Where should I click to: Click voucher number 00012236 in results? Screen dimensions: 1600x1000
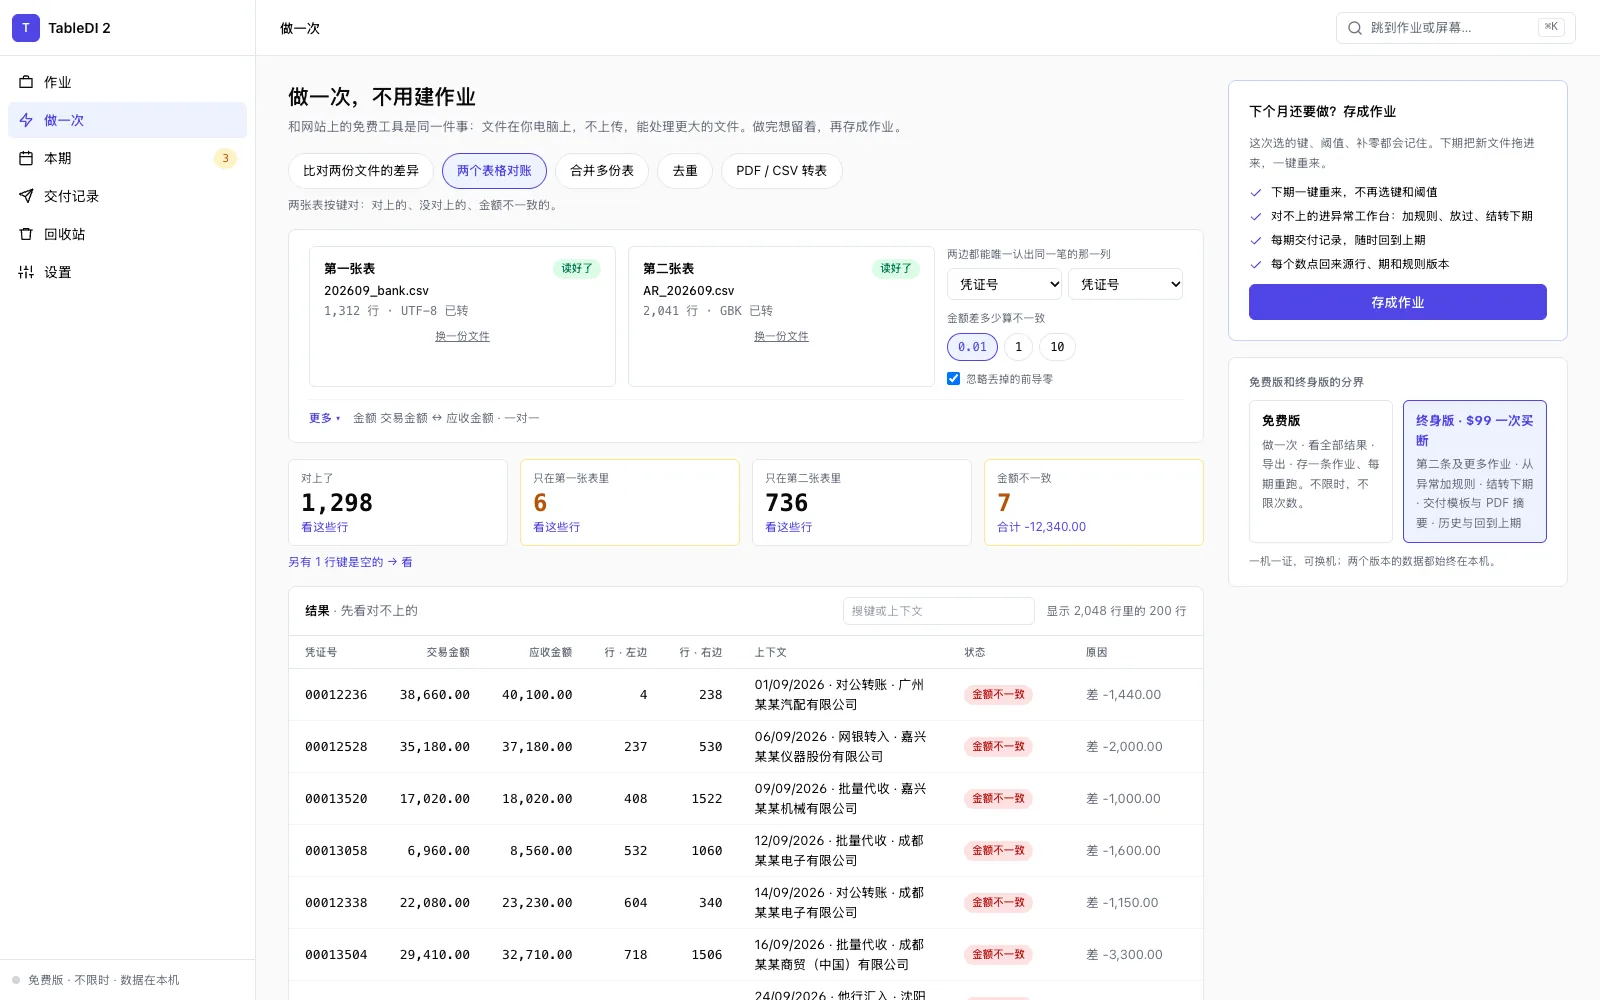(x=336, y=694)
